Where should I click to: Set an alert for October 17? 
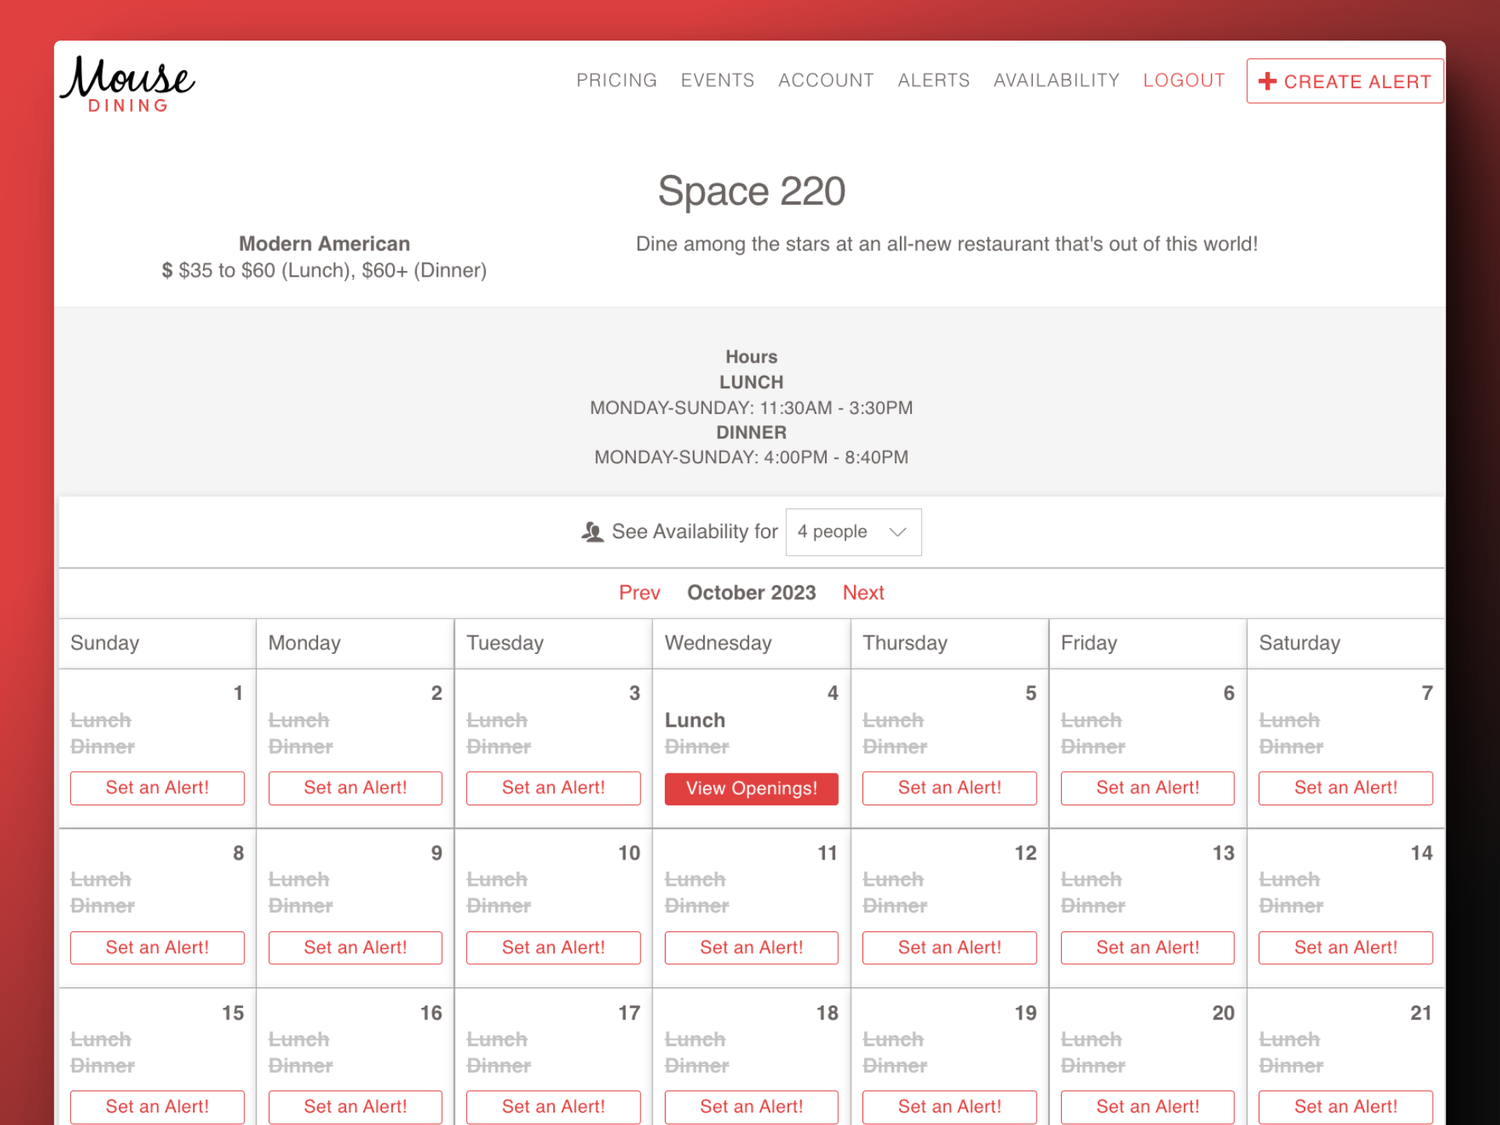[553, 1107]
